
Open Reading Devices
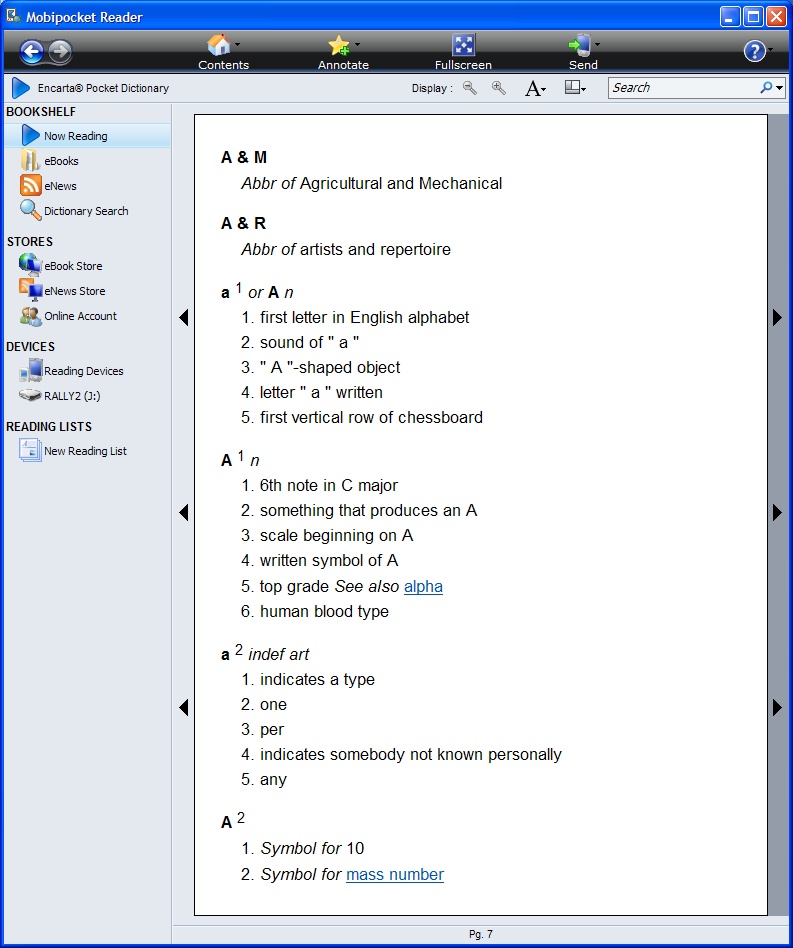pyautogui.click(x=83, y=371)
